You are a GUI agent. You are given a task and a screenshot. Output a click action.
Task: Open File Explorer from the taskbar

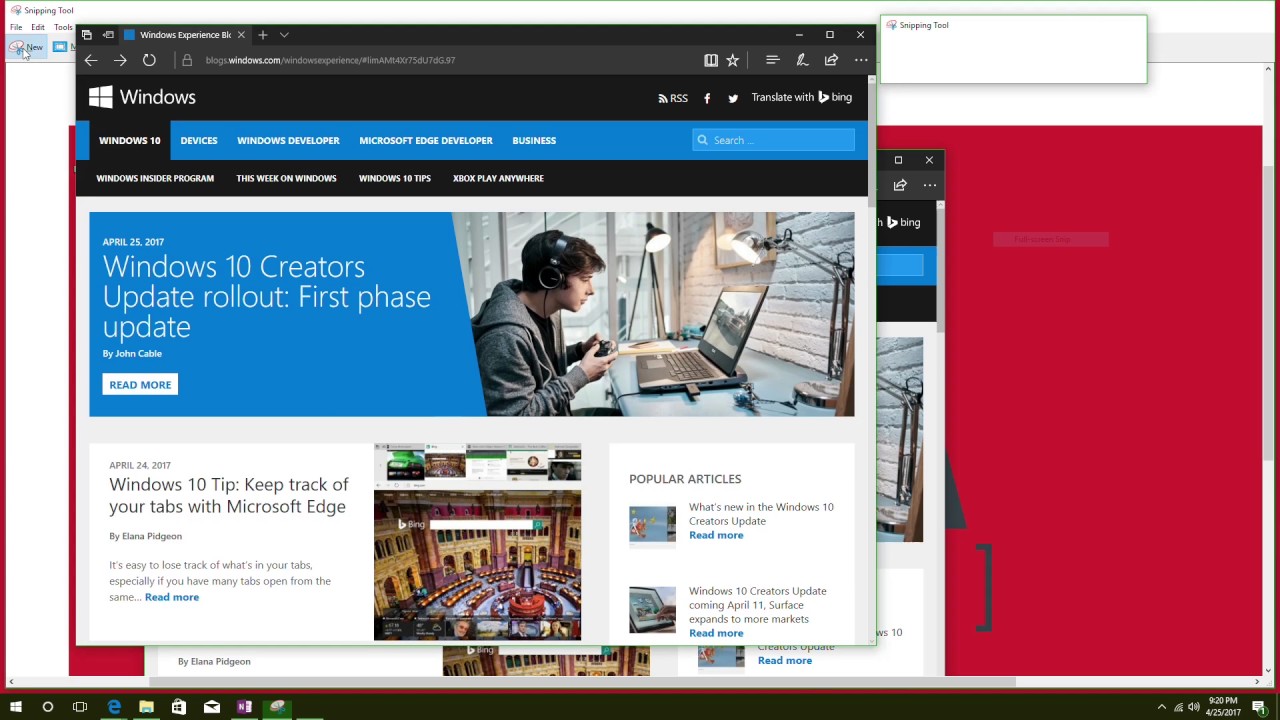(146, 707)
